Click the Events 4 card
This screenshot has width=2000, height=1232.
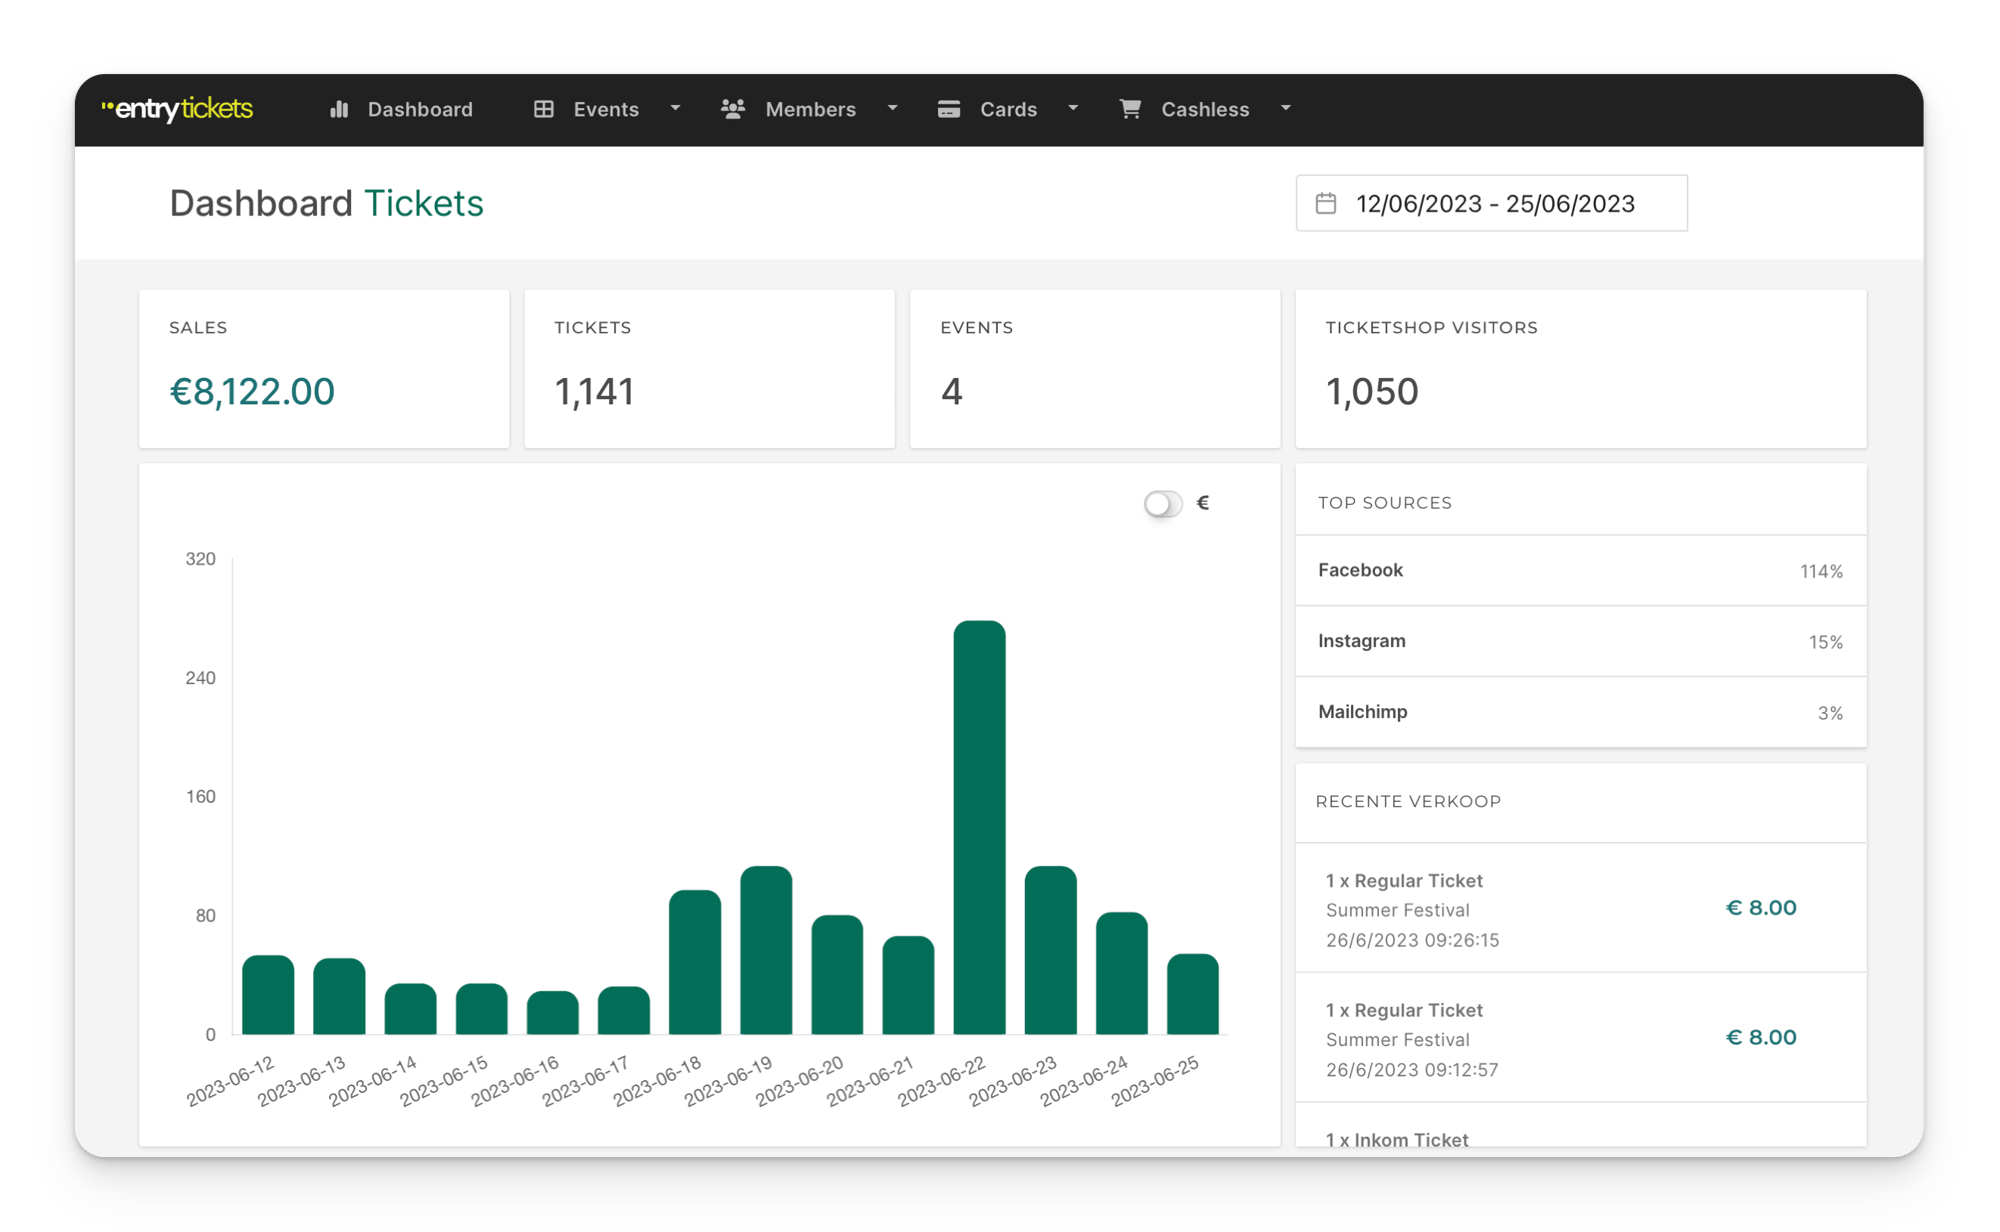click(1095, 369)
